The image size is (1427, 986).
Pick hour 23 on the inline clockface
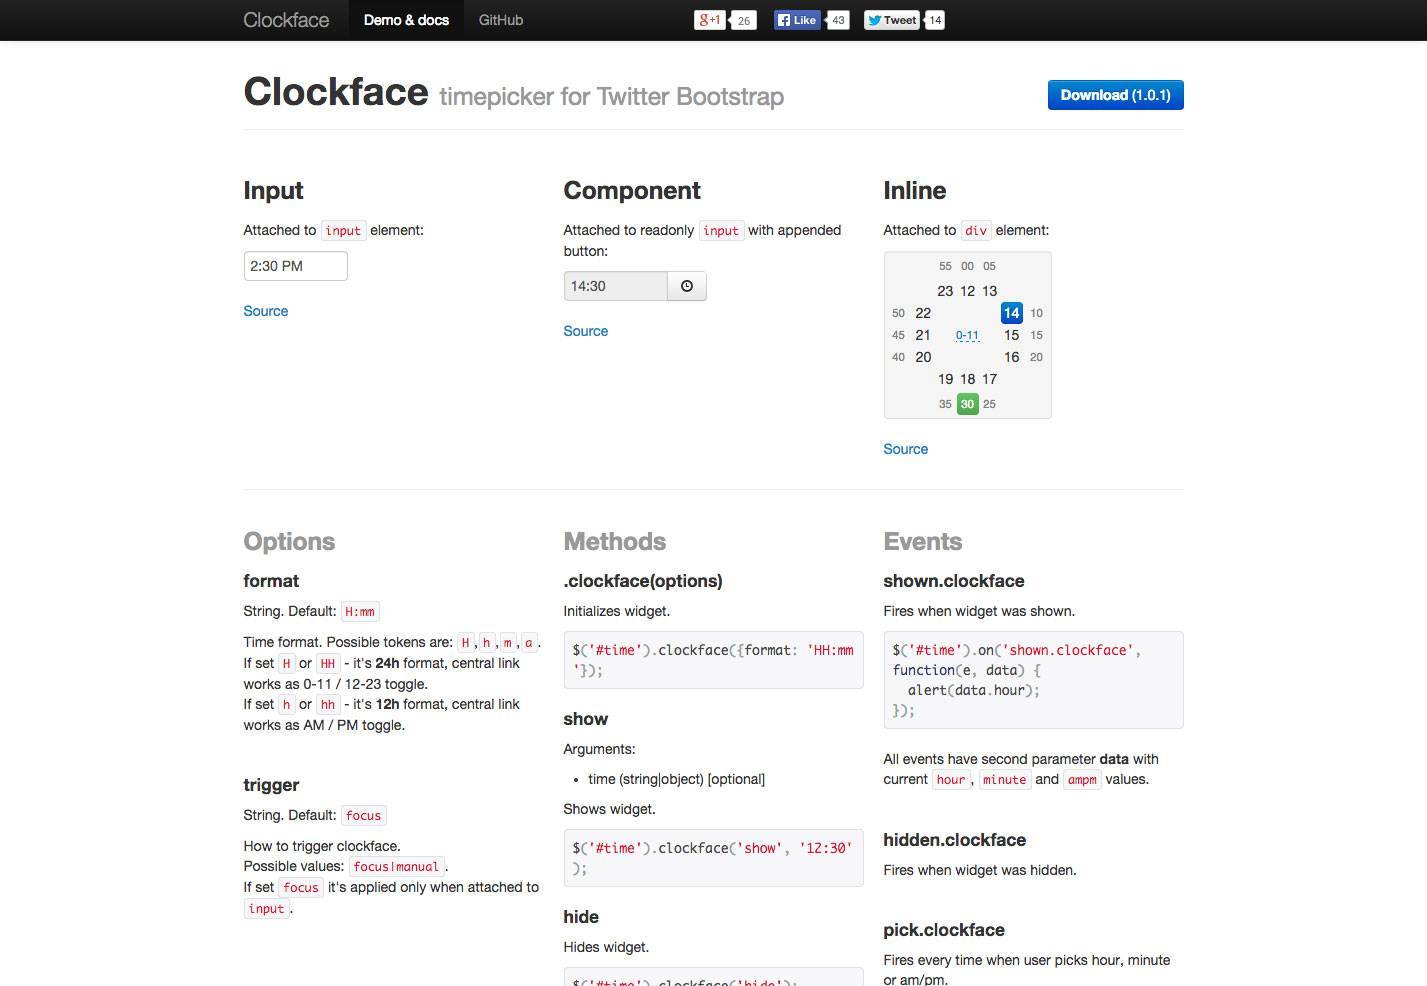click(x=945, y=291)
